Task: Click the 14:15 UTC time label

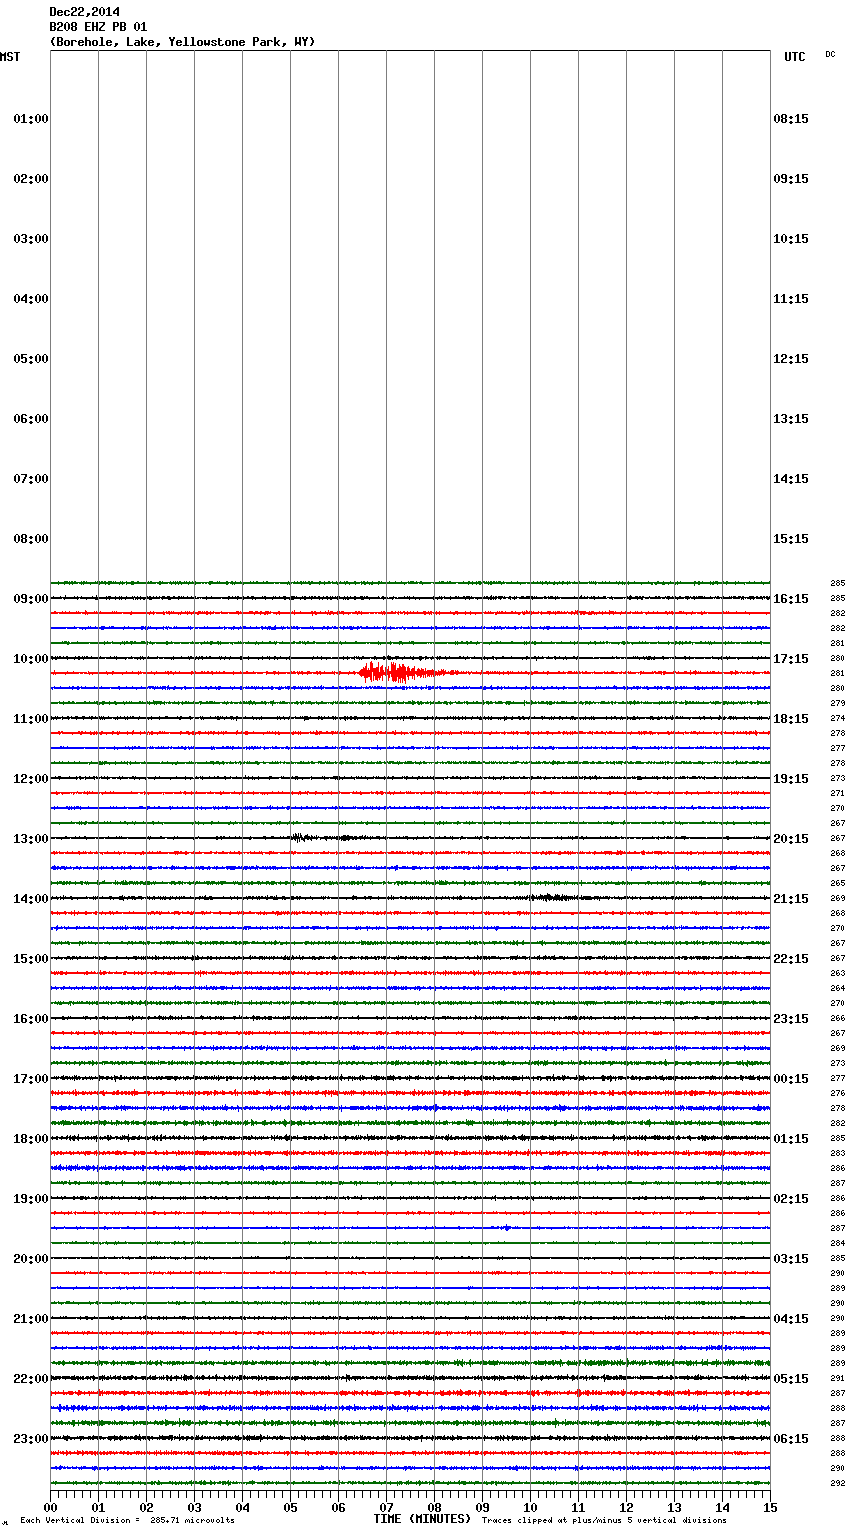Action: [791, 479]
